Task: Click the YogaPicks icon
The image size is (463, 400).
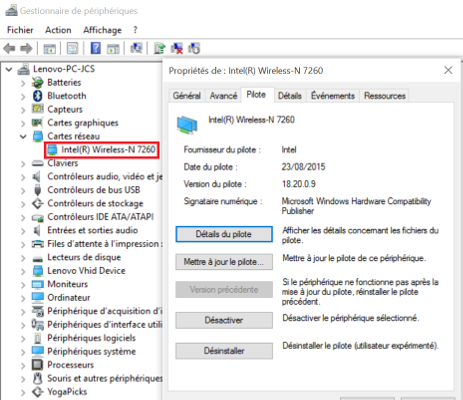Action: pos(38,392)
